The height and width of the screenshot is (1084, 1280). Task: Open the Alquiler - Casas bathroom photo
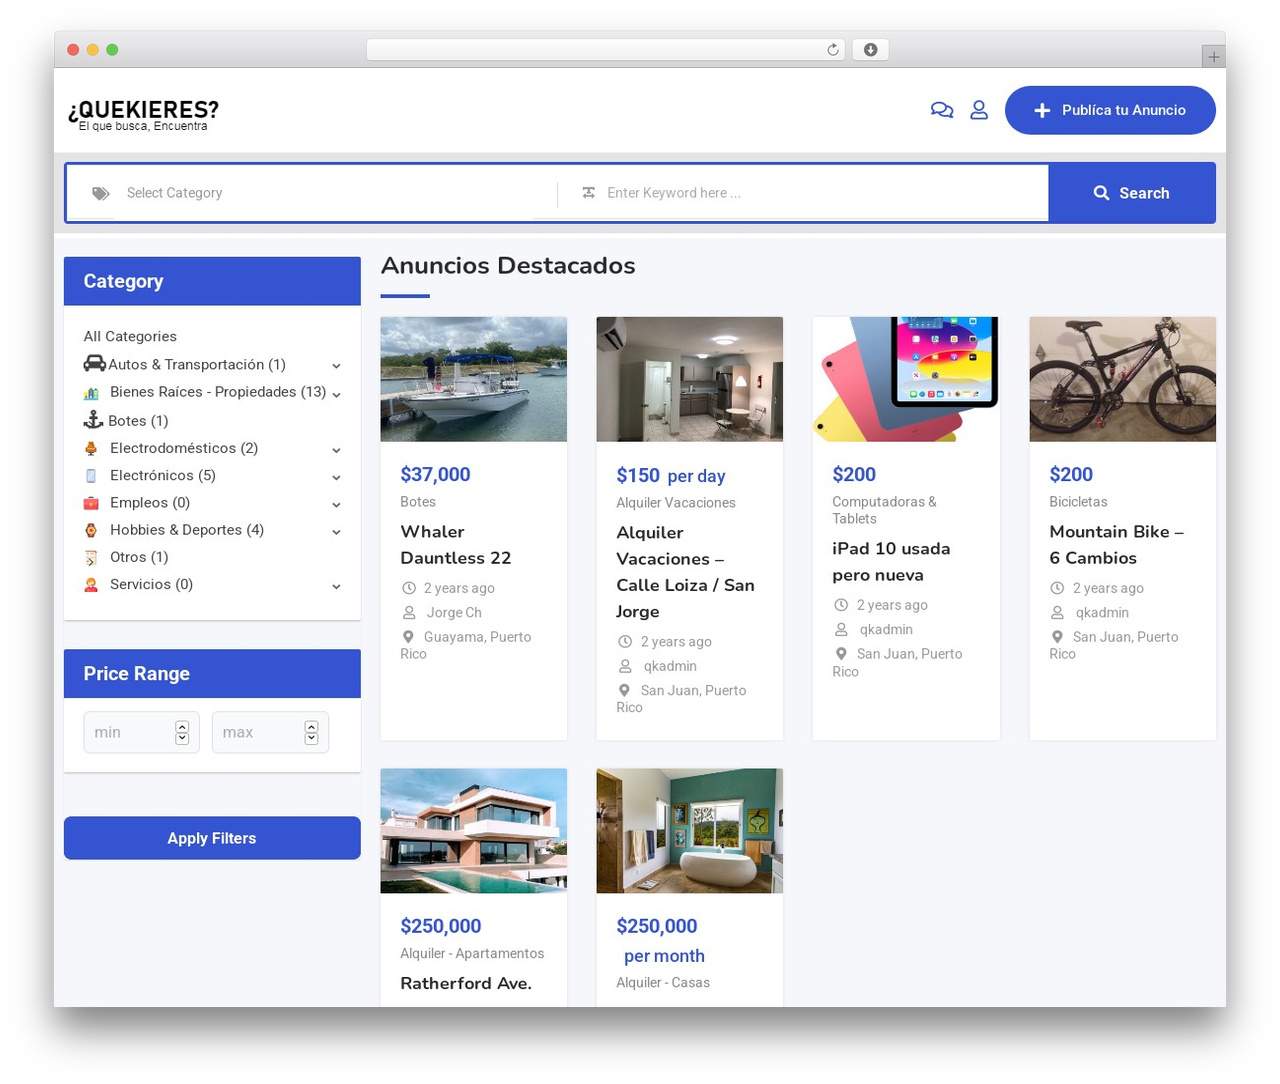point(690,831)
